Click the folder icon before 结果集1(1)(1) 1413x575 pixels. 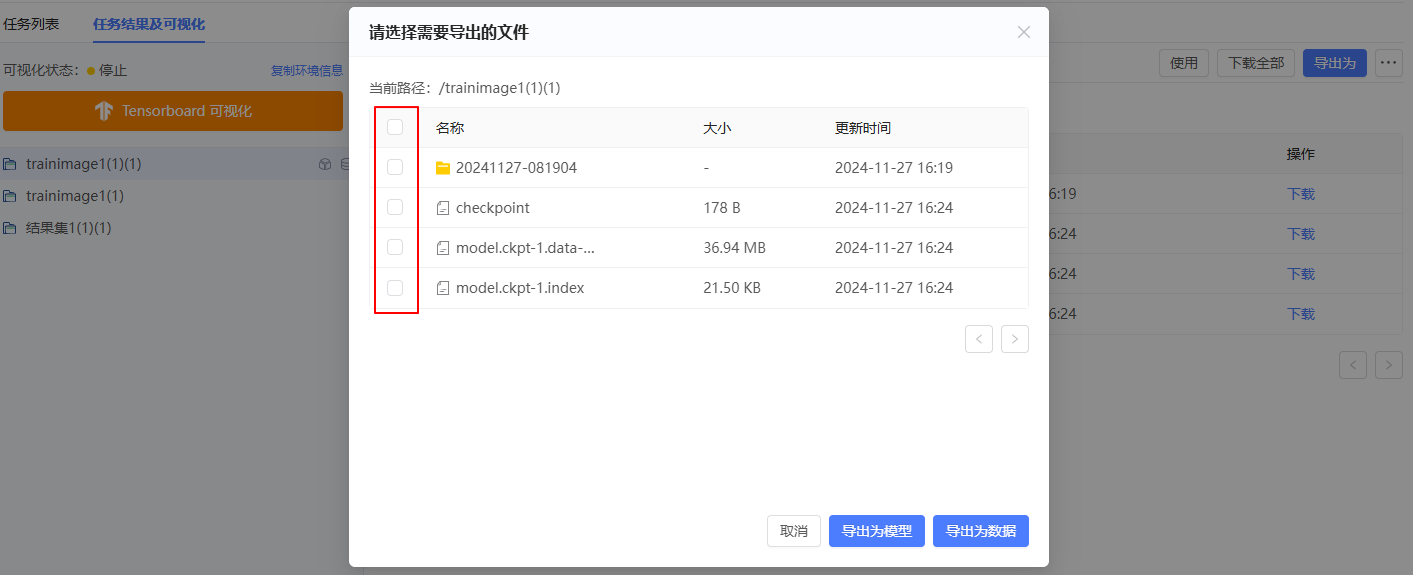click(x=10, y=228)
